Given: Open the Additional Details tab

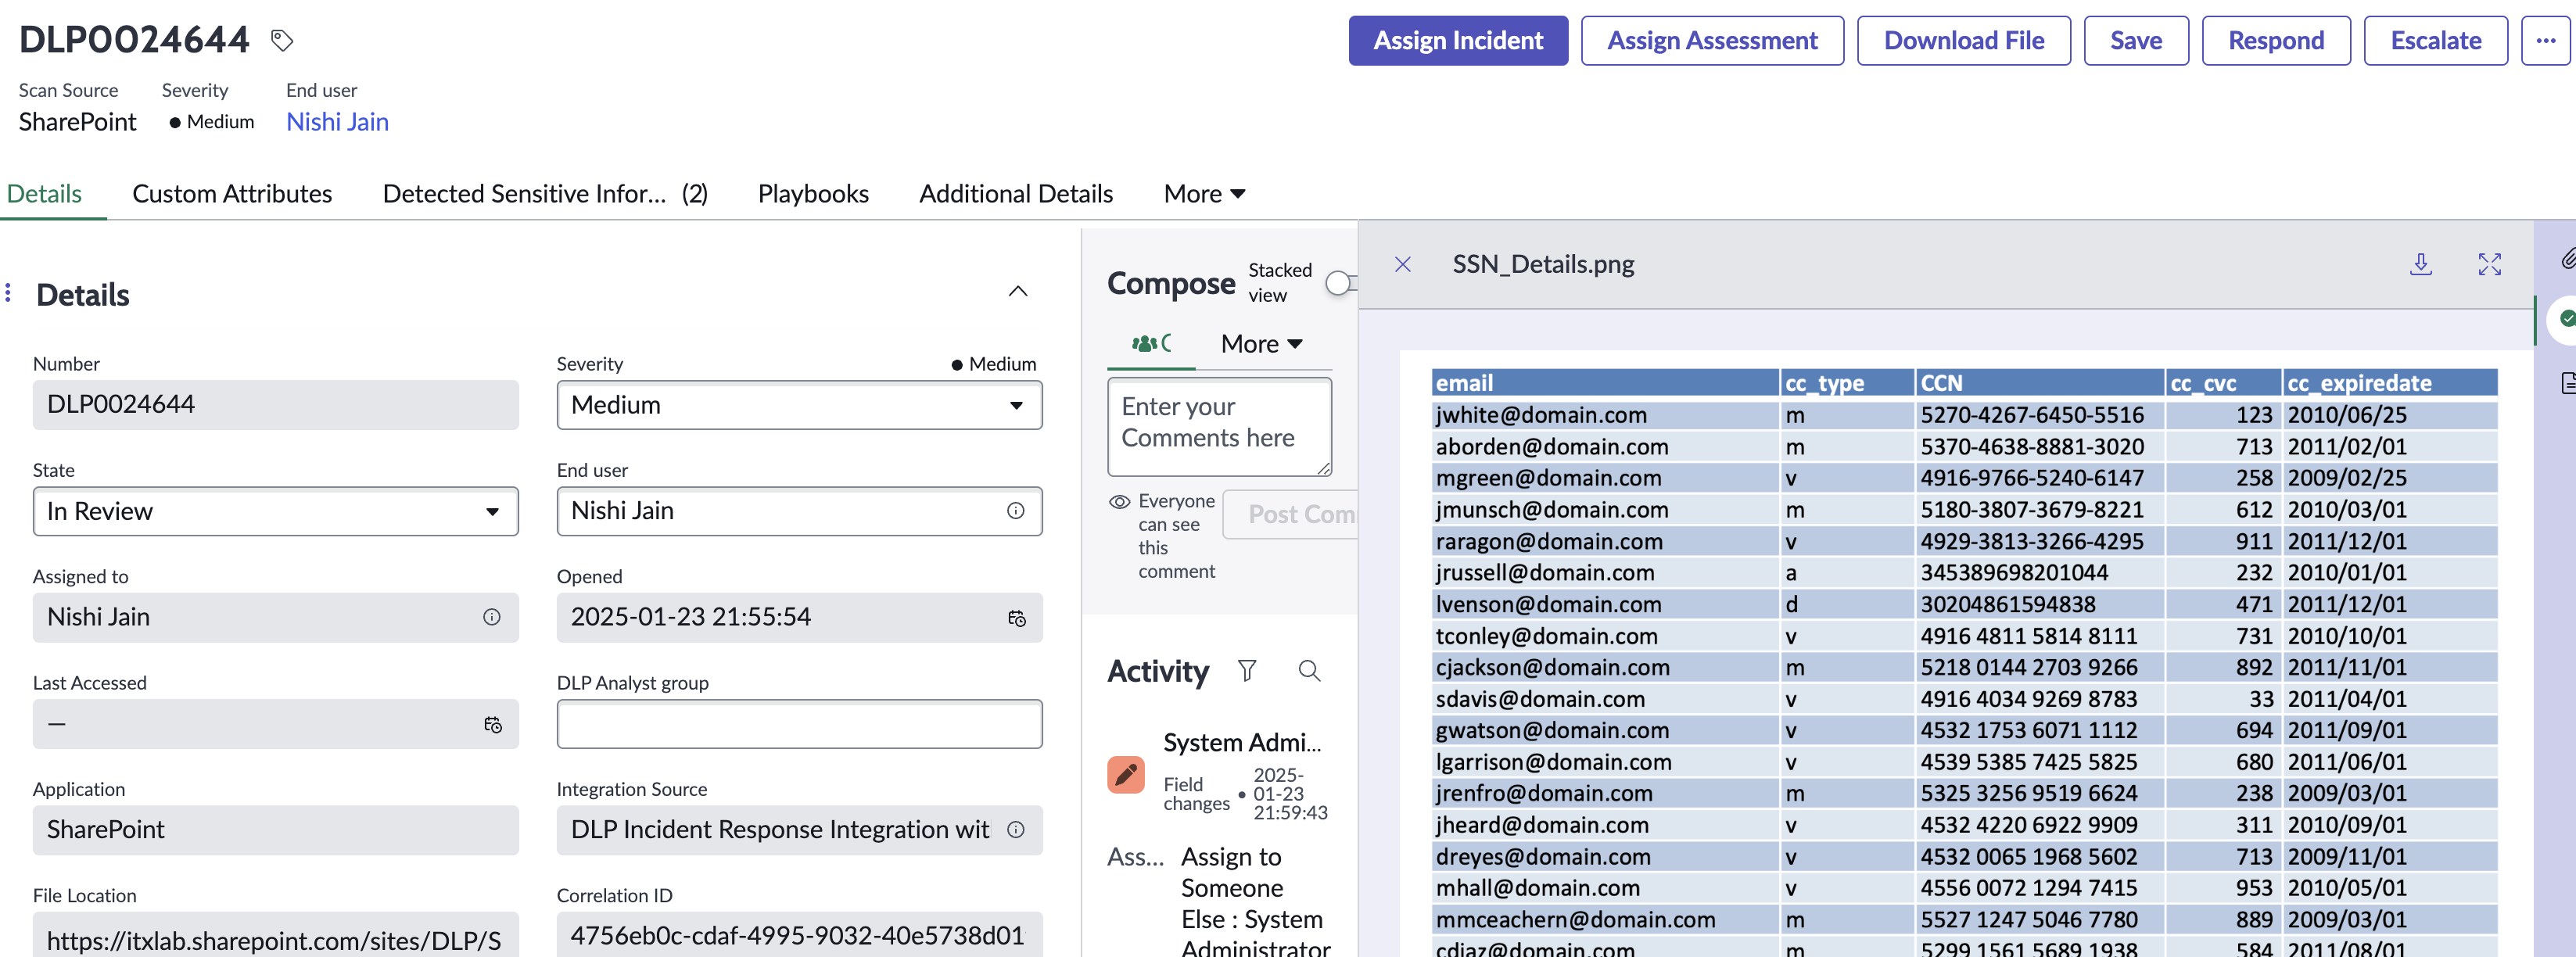Looking at the screenshot, I should (x=1016, y=194).
